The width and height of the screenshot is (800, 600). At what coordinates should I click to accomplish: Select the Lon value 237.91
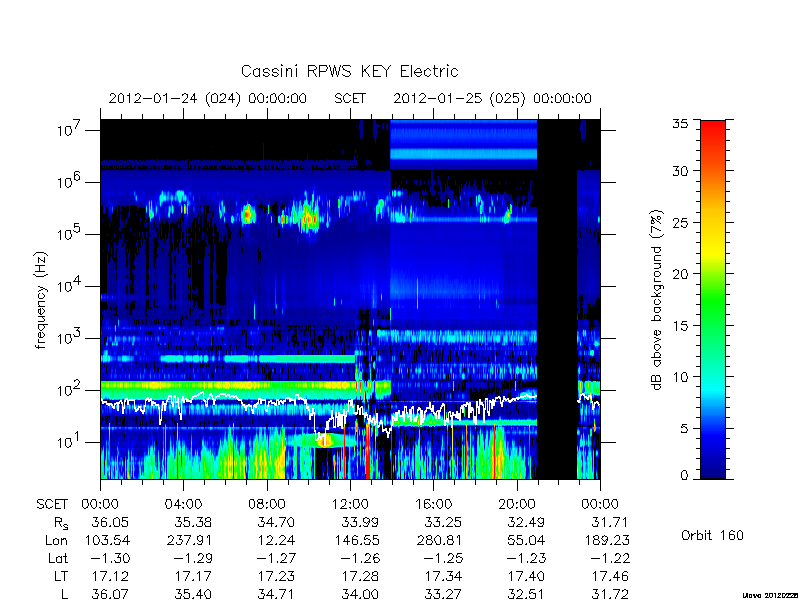pyautogui.click(x=190, y=540)
